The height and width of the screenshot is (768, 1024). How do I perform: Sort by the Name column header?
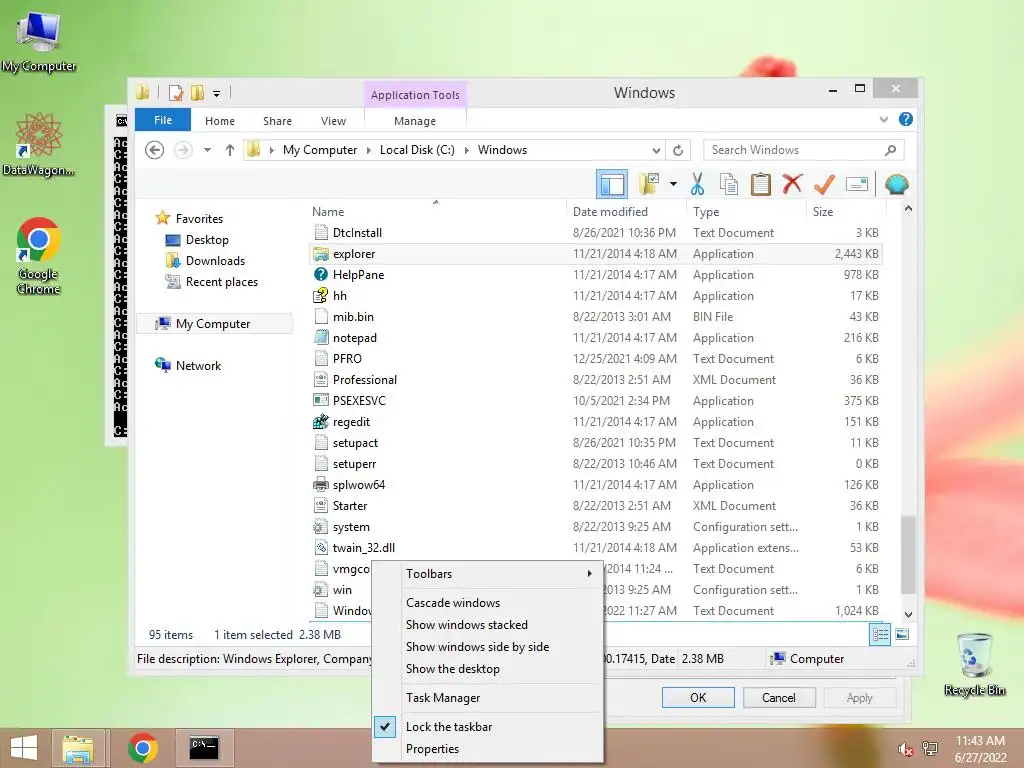(x=437, y=212)
